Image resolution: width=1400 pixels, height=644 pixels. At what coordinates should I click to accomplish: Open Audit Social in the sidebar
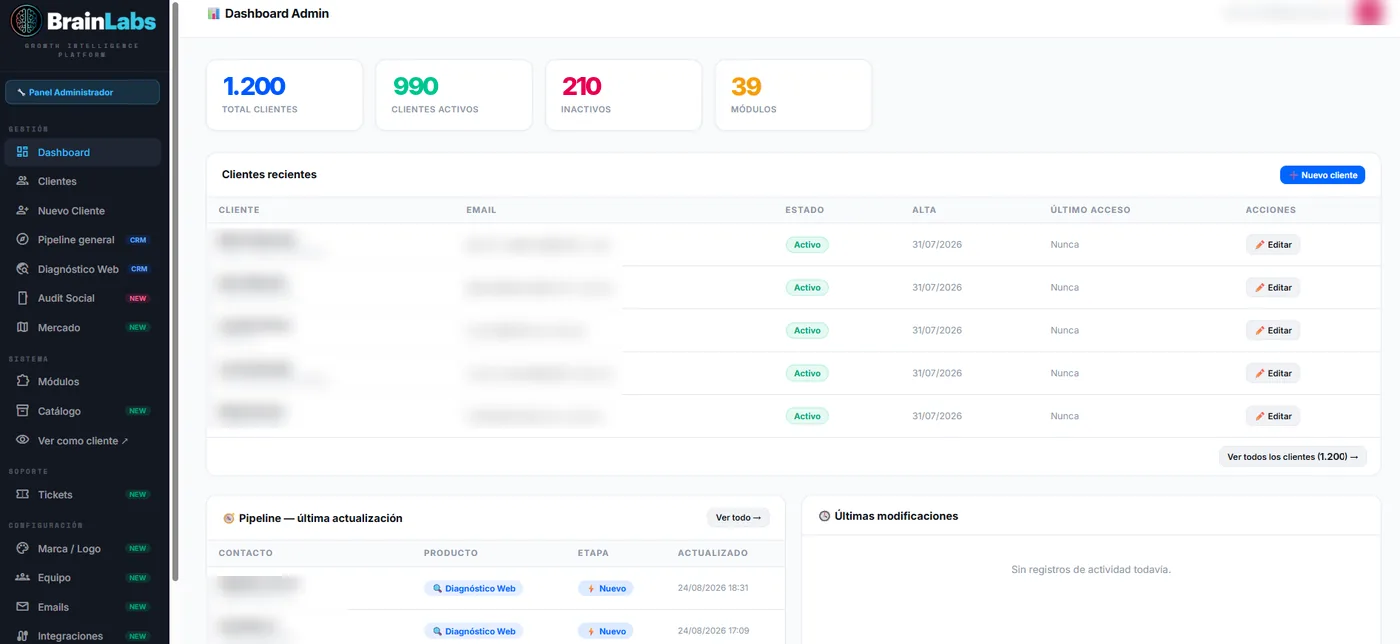tap(82, 298)
